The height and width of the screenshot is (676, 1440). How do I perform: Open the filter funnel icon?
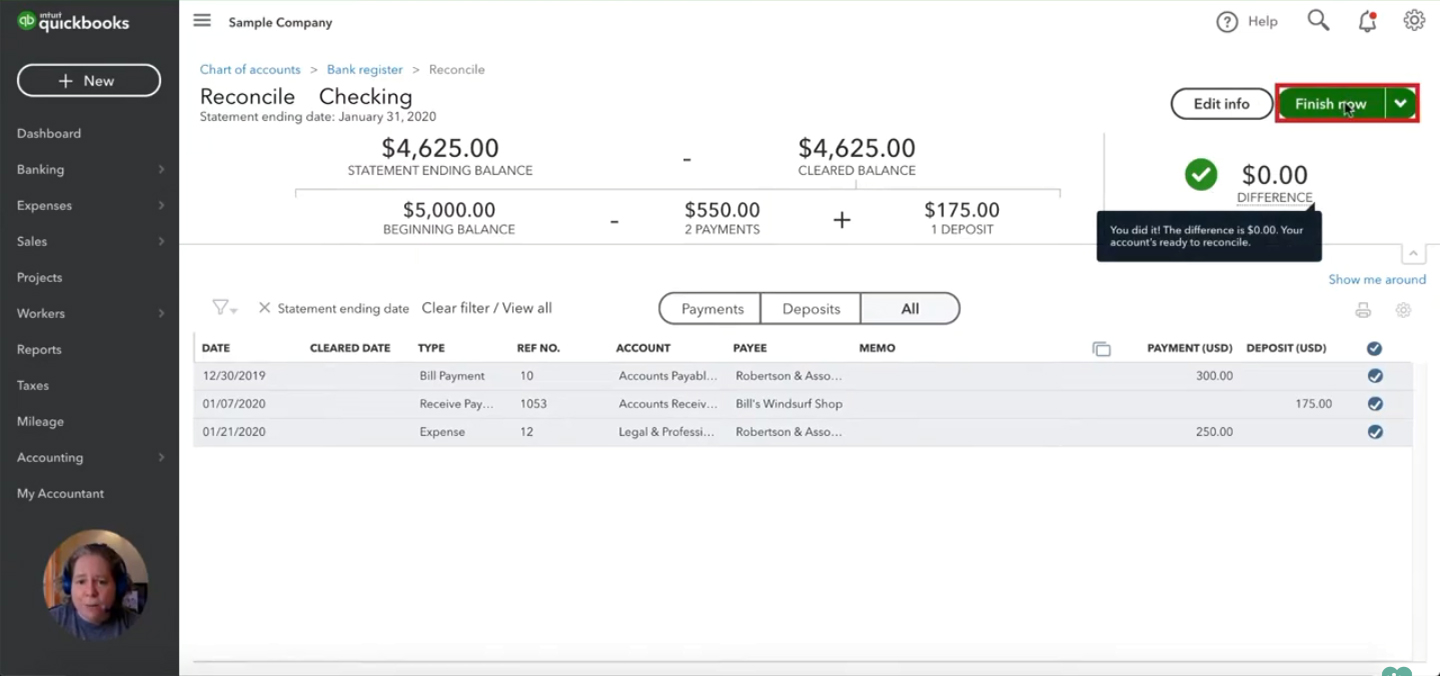224,308
